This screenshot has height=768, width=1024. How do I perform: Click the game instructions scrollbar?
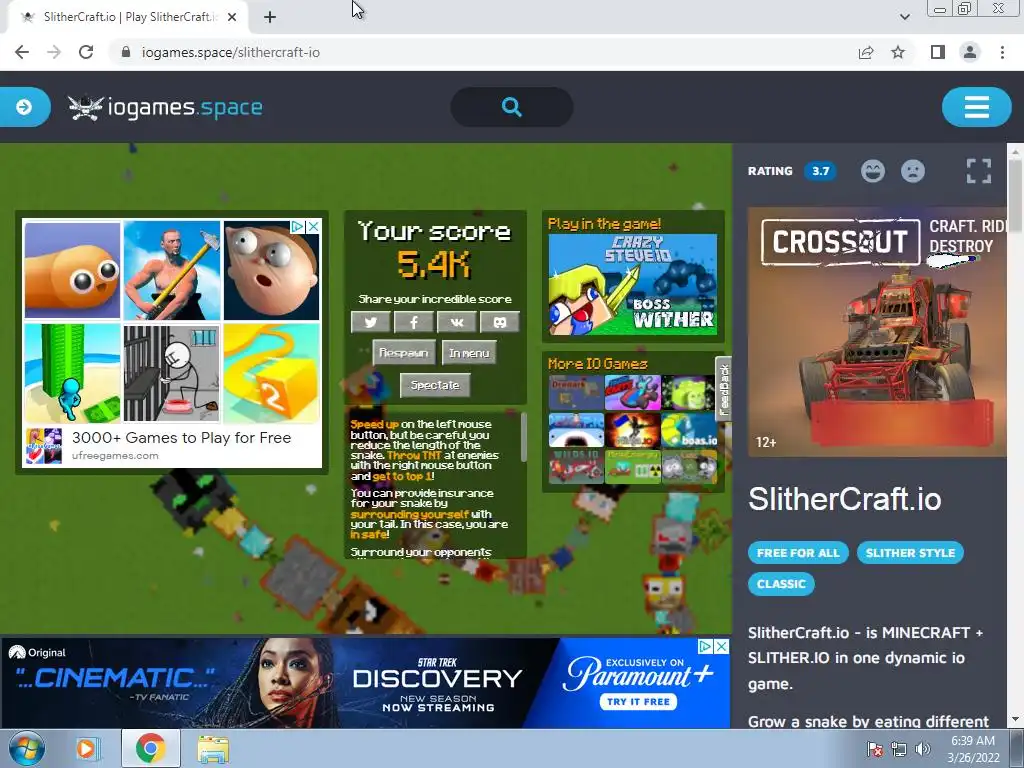[523, 438]
